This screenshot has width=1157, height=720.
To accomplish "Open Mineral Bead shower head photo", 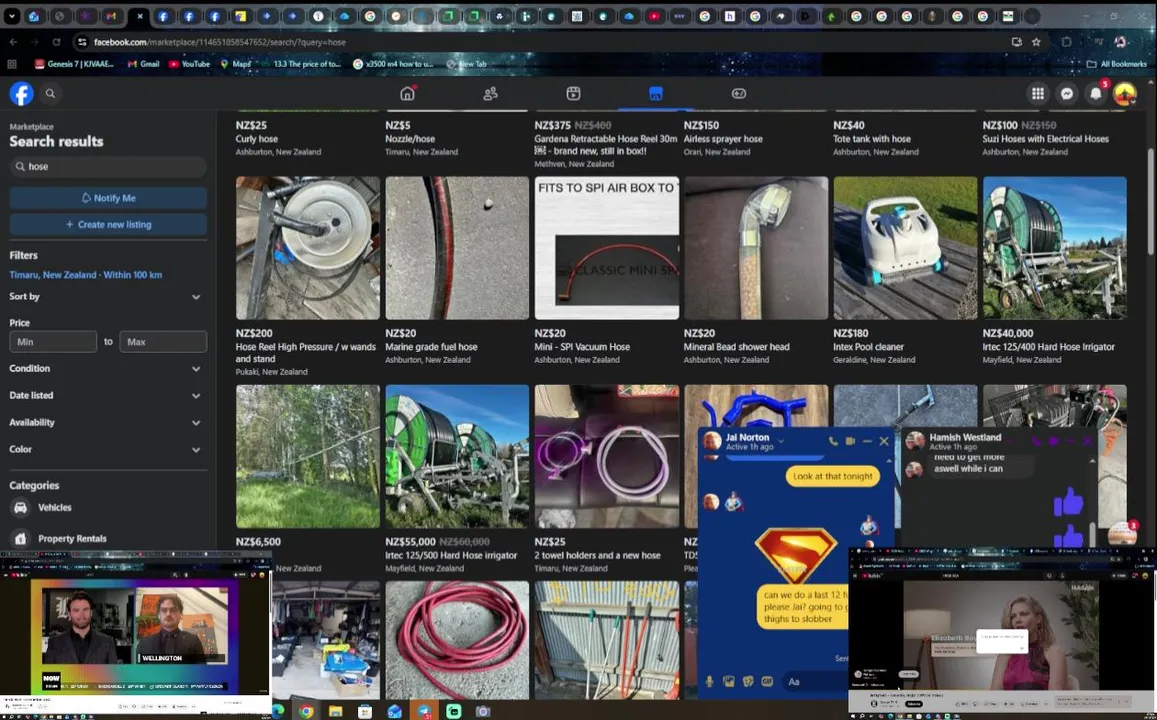I will click(756, 248).
